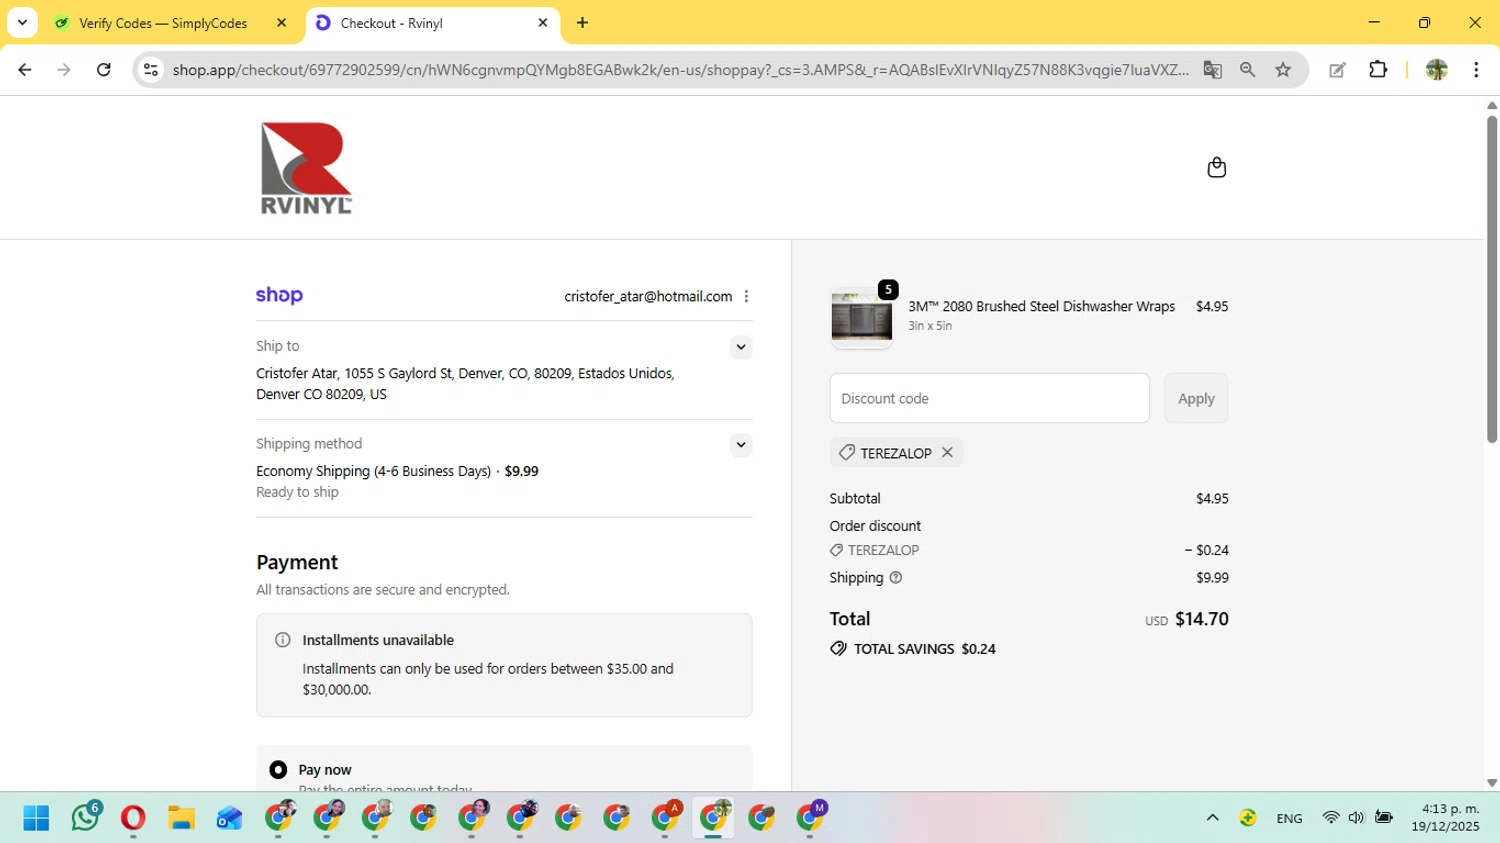This screenshot has height=843, width=1500.
Task: Expand the Ship to address section
Action: pyautogui.click(x=740, y=347)
